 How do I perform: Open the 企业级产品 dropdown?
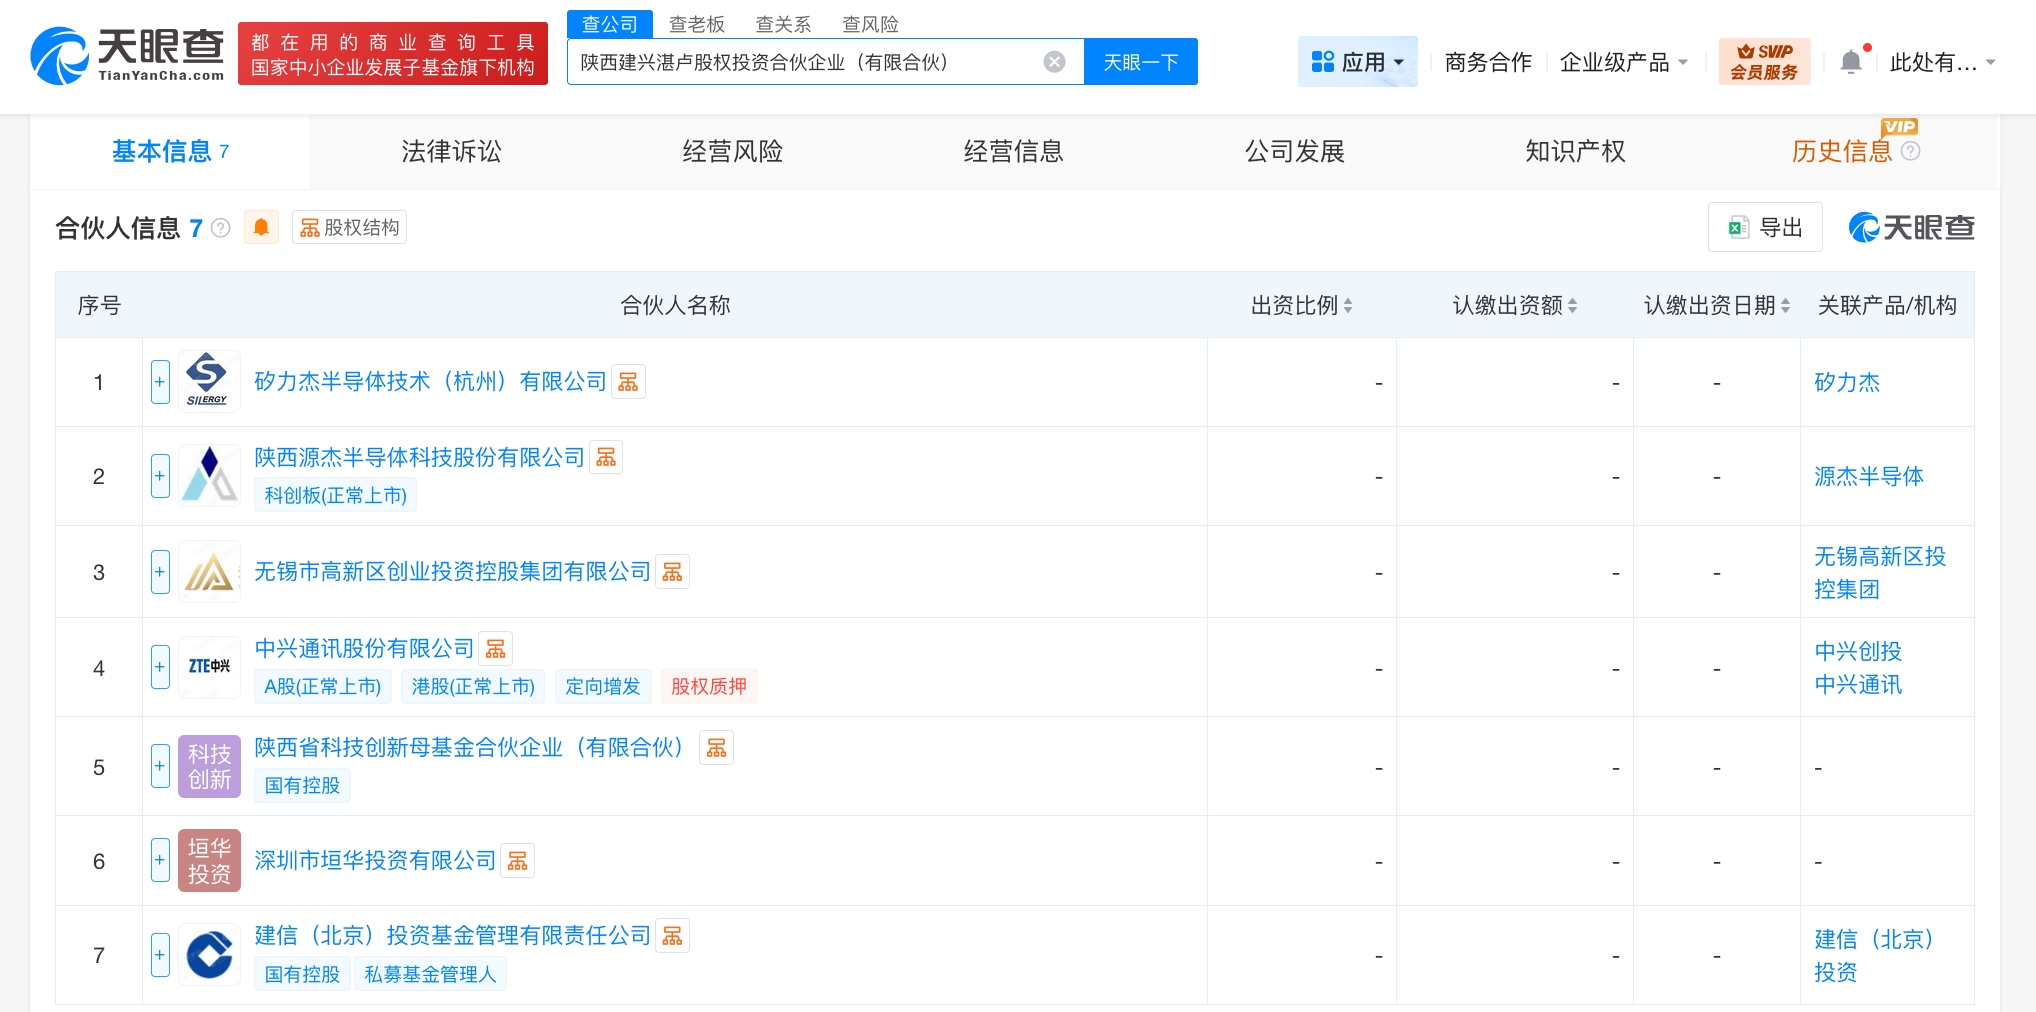1623,62
